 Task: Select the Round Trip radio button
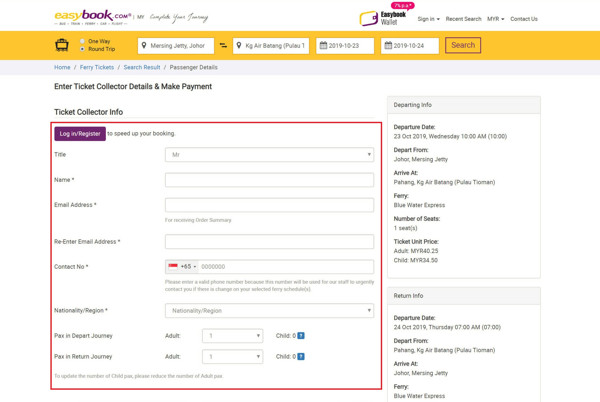[x=82, y=49]
